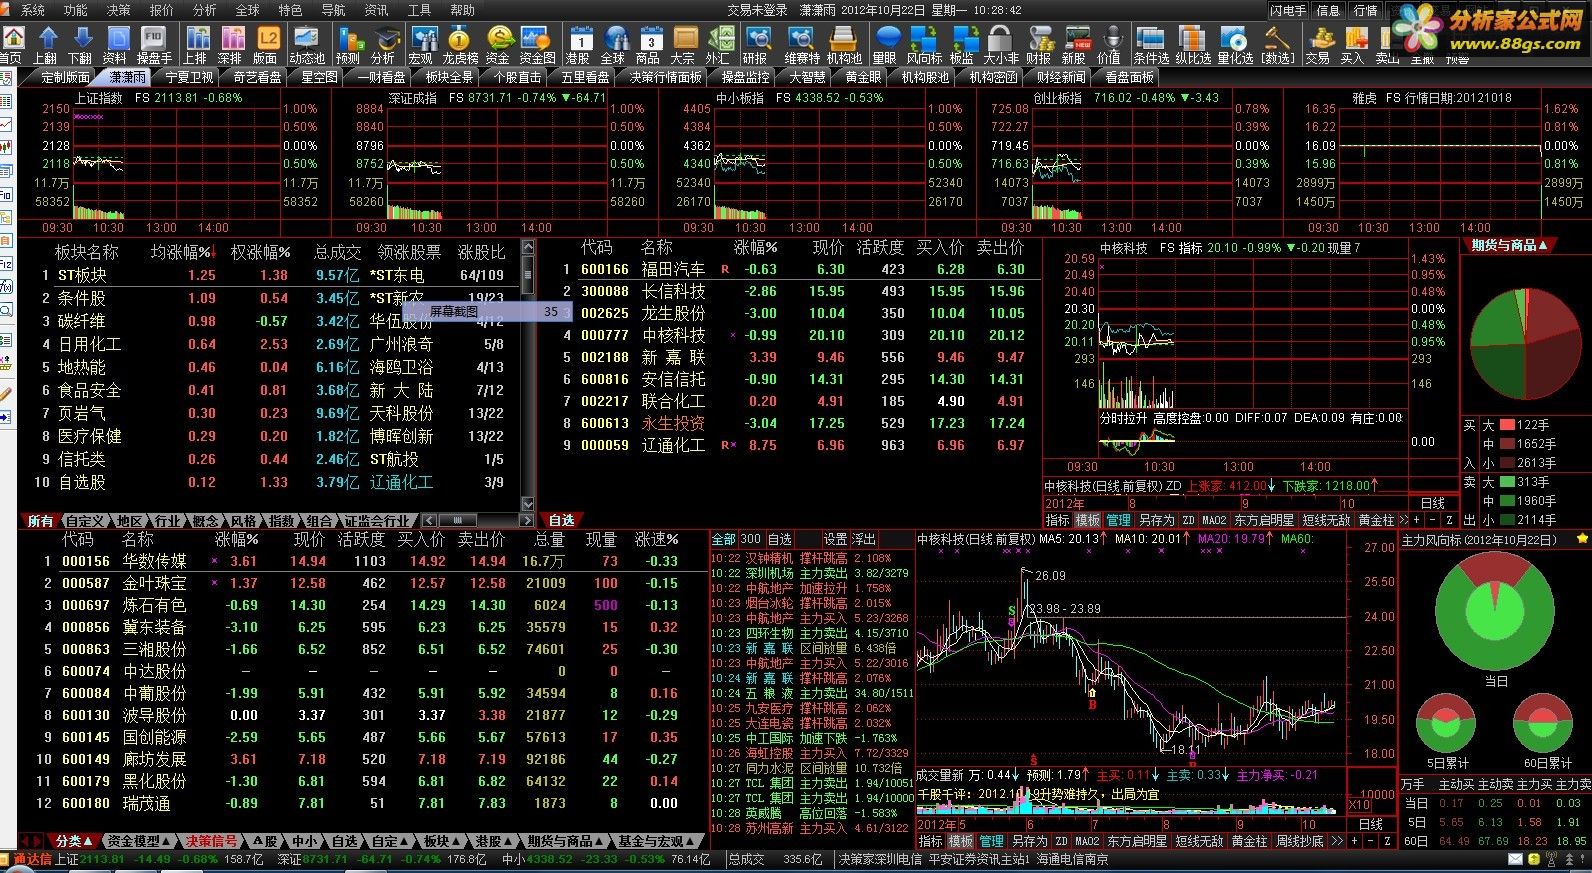Click the 行情 button at top right

tap(1365, 10)
